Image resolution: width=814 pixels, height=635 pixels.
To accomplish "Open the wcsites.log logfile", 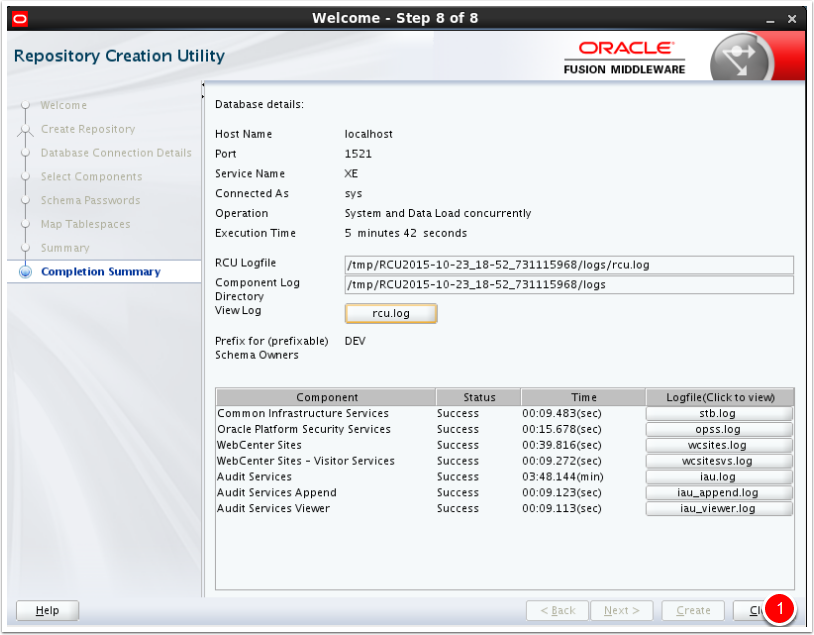I will click(x=719, y=446).
